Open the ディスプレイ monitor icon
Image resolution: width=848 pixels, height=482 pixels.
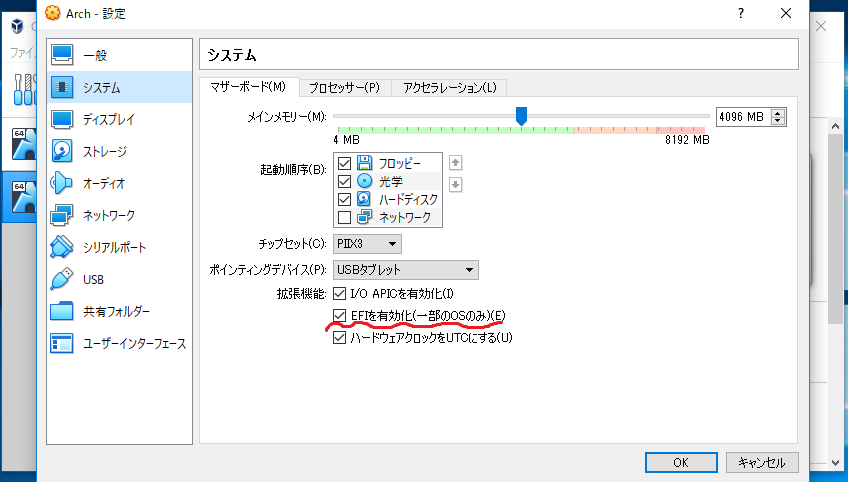point(62,119)
